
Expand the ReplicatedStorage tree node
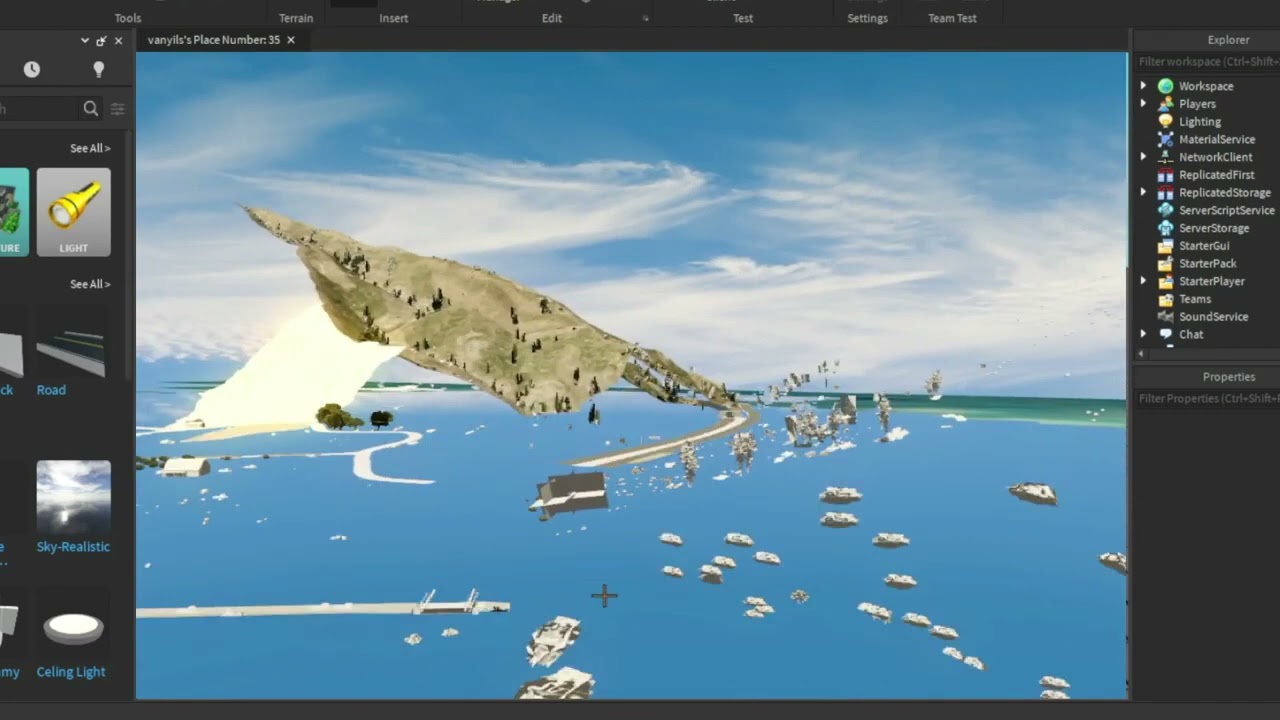1143,192
